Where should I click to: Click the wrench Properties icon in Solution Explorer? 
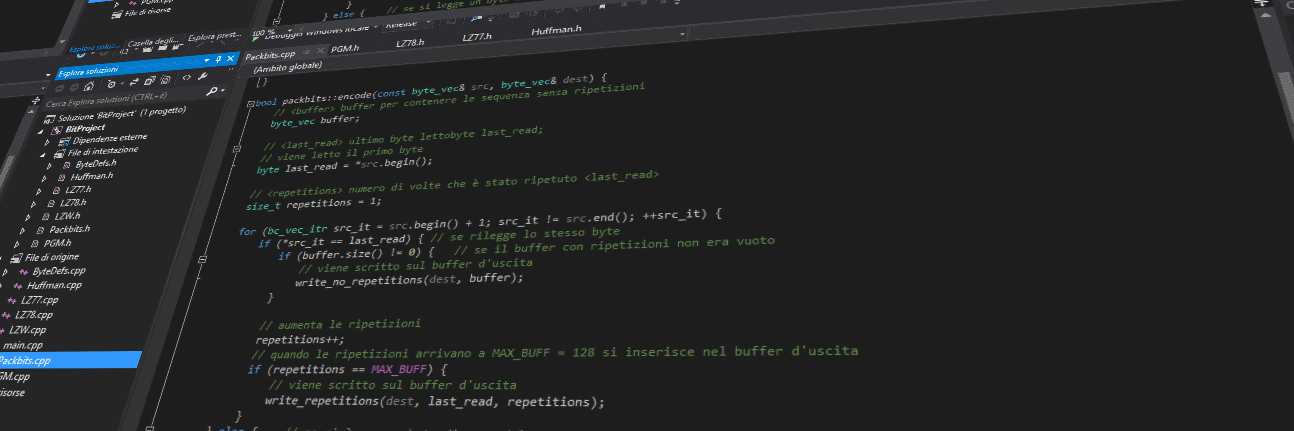pos(203,76)
